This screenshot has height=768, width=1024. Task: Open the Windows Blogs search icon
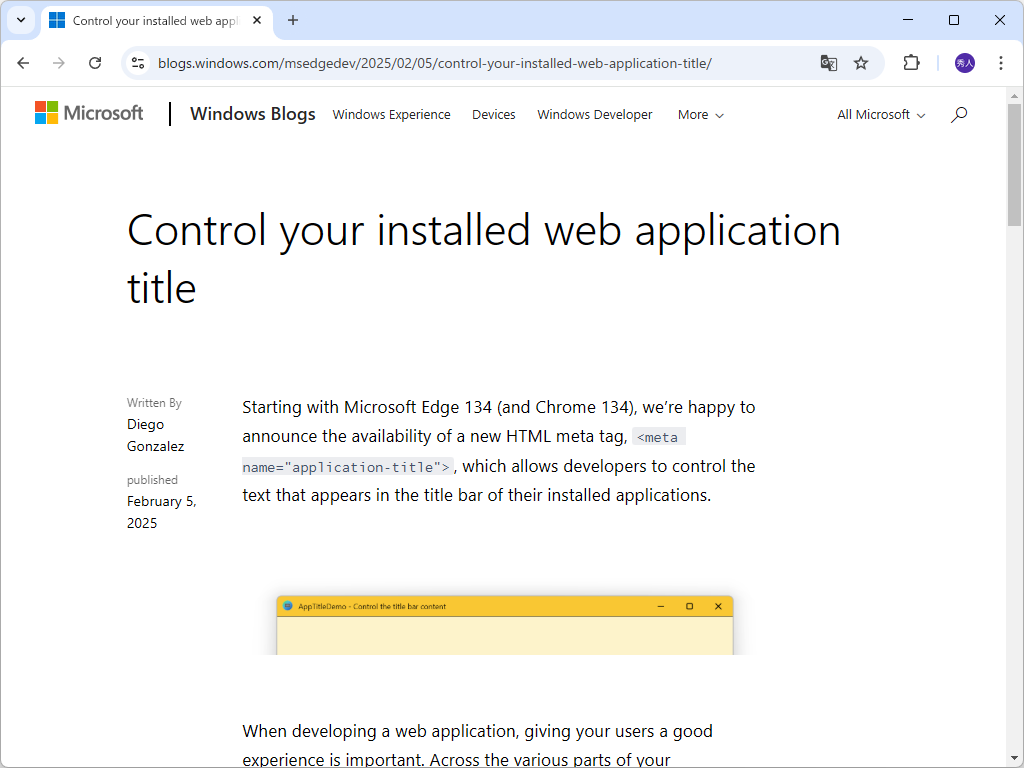[958, 115]
